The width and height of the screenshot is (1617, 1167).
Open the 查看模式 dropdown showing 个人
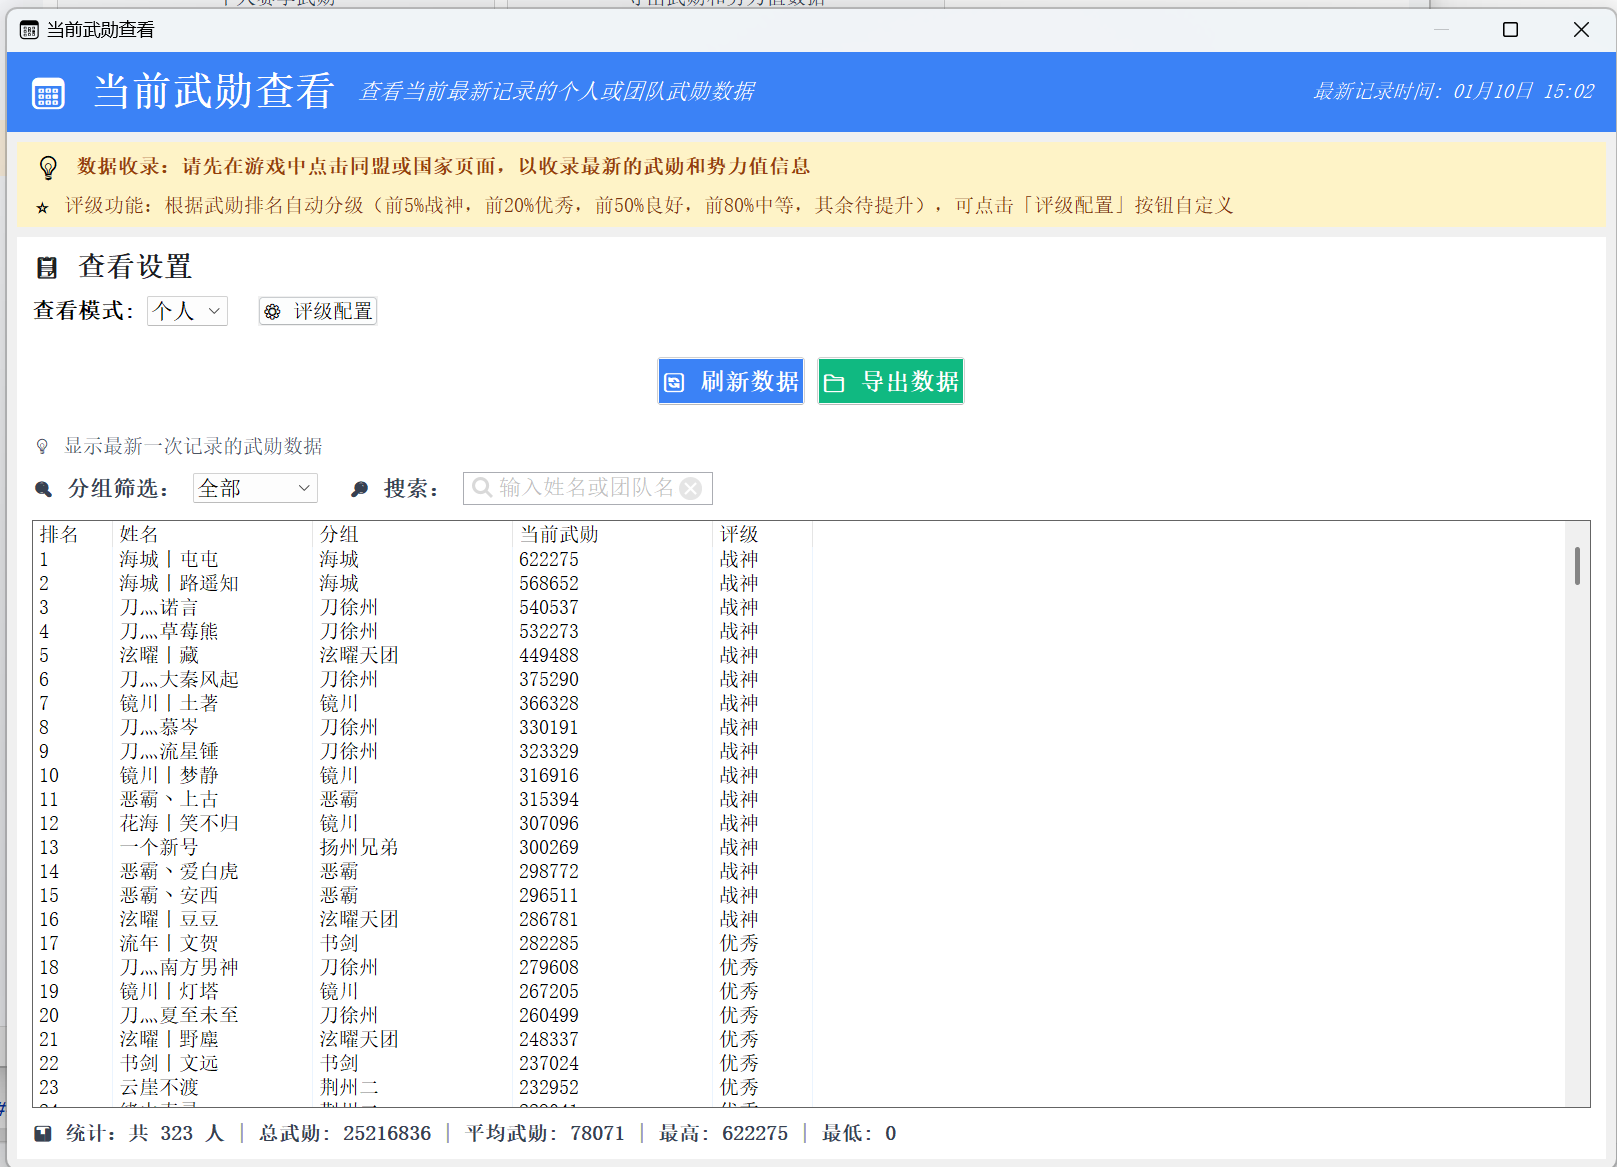(x=187, y=311)
